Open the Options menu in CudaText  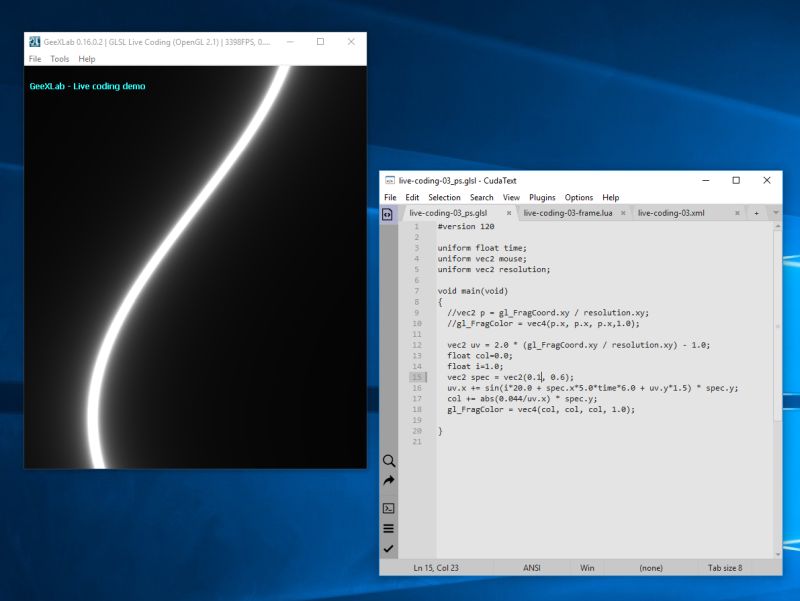(x=579, y=197)
